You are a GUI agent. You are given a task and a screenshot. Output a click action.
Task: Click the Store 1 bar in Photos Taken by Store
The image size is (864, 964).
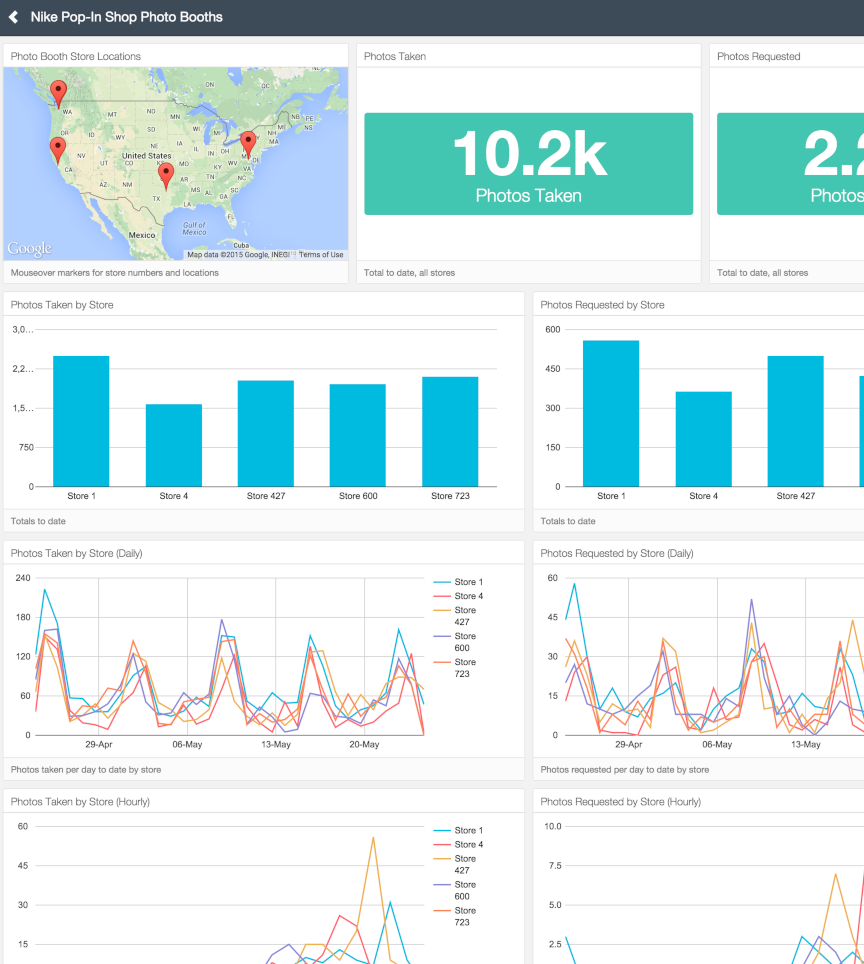(81, 421)
